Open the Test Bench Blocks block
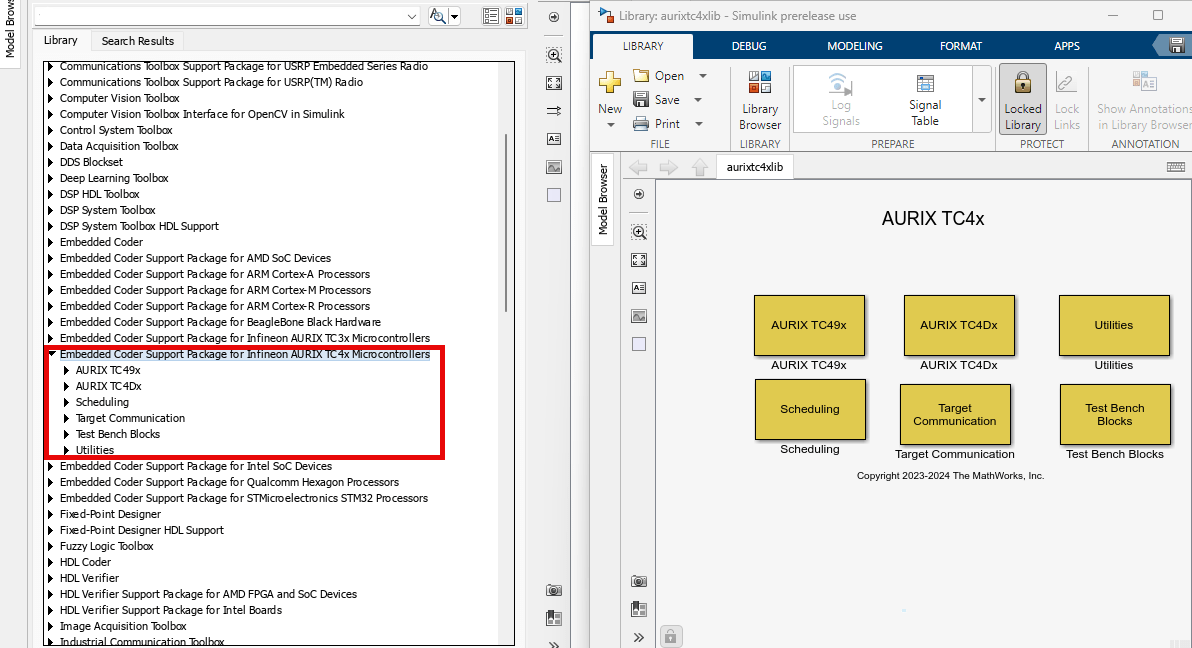1192x648 pixels. (x=1114, y=414)
